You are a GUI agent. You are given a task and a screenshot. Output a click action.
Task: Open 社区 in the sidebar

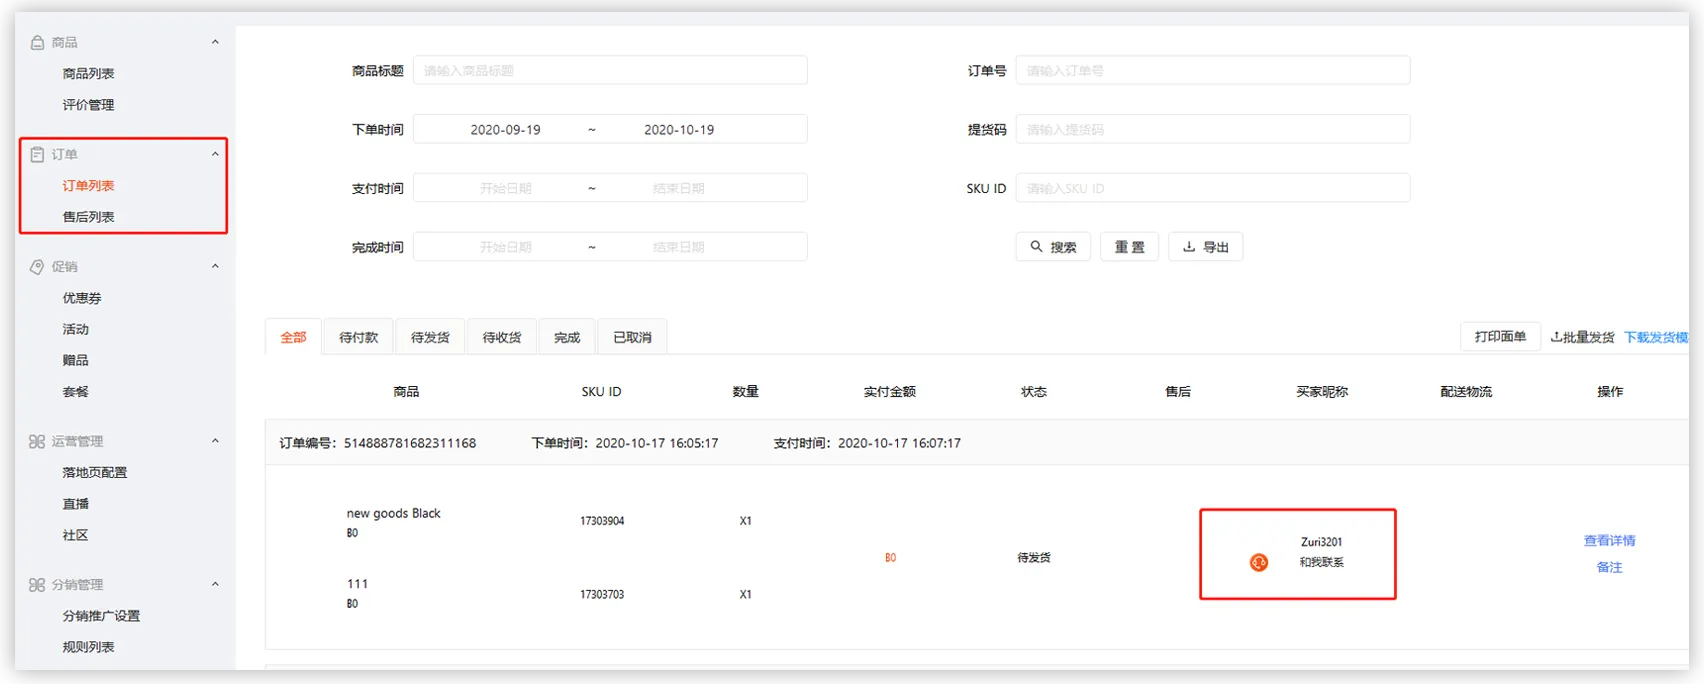coord(75,535)
